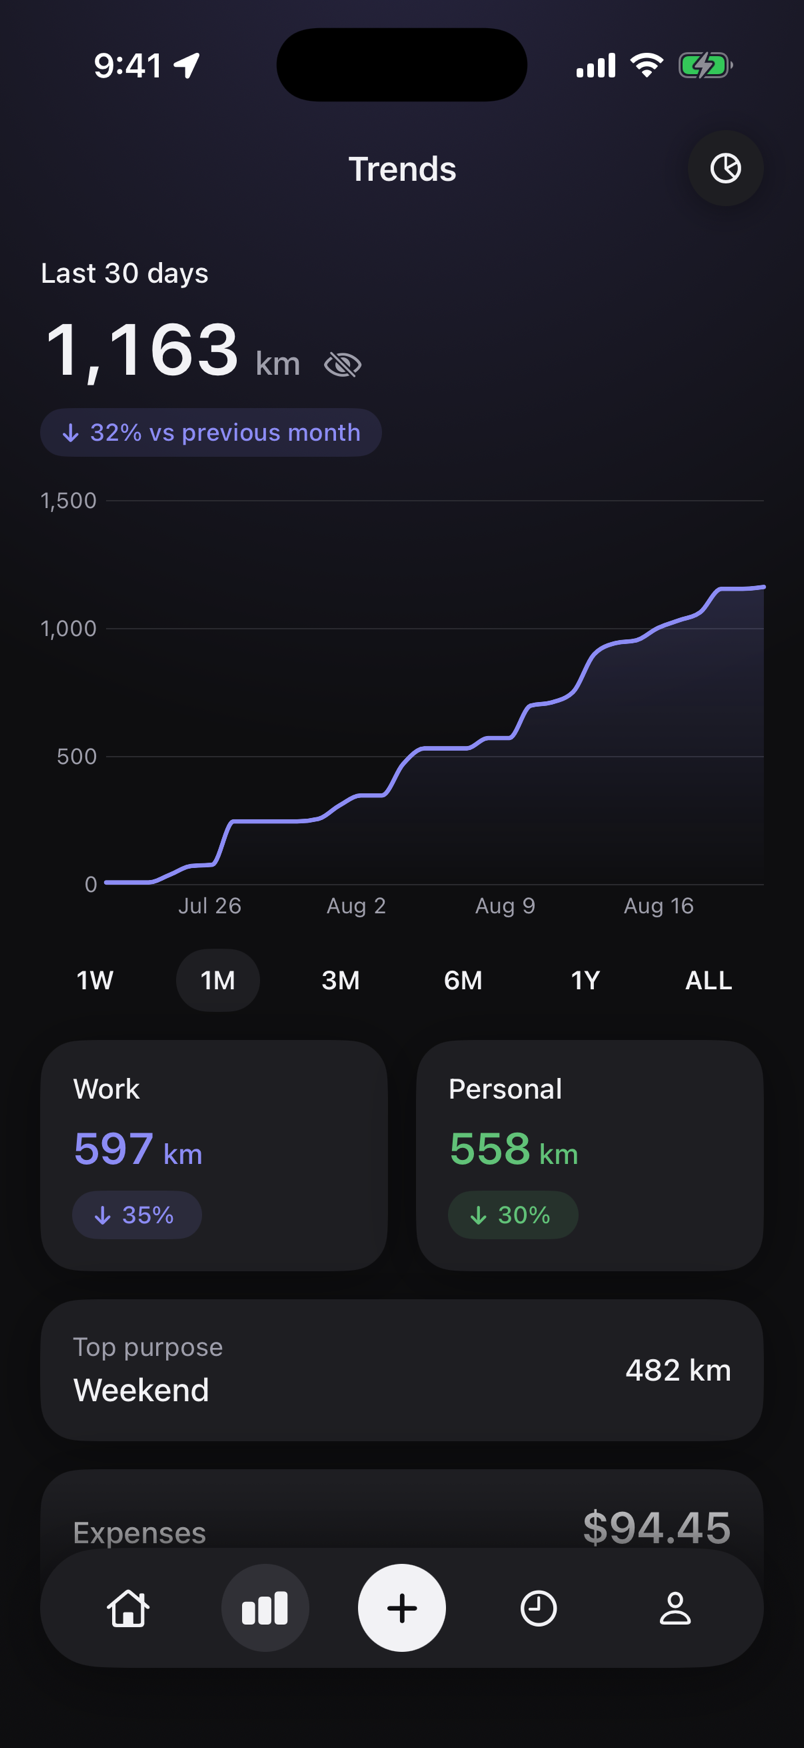Open the Personal 558 km card
The height and width of the screenshot is (1748, 804).
[x=590, y=1155]
